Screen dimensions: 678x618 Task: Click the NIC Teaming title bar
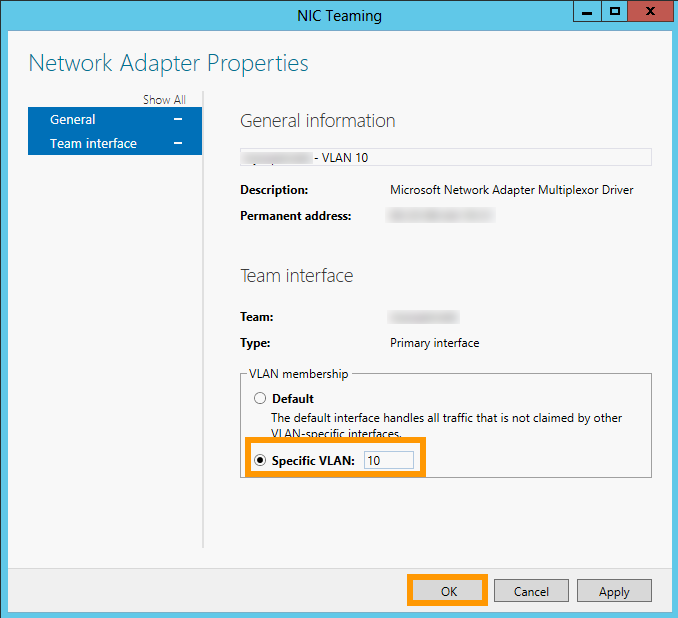pos(300,15)
